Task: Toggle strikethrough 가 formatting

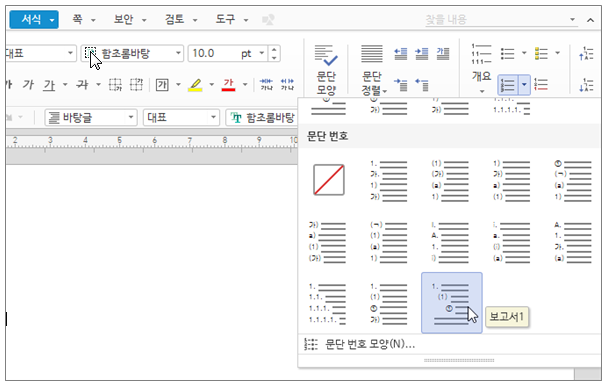Action: point(82,84)
